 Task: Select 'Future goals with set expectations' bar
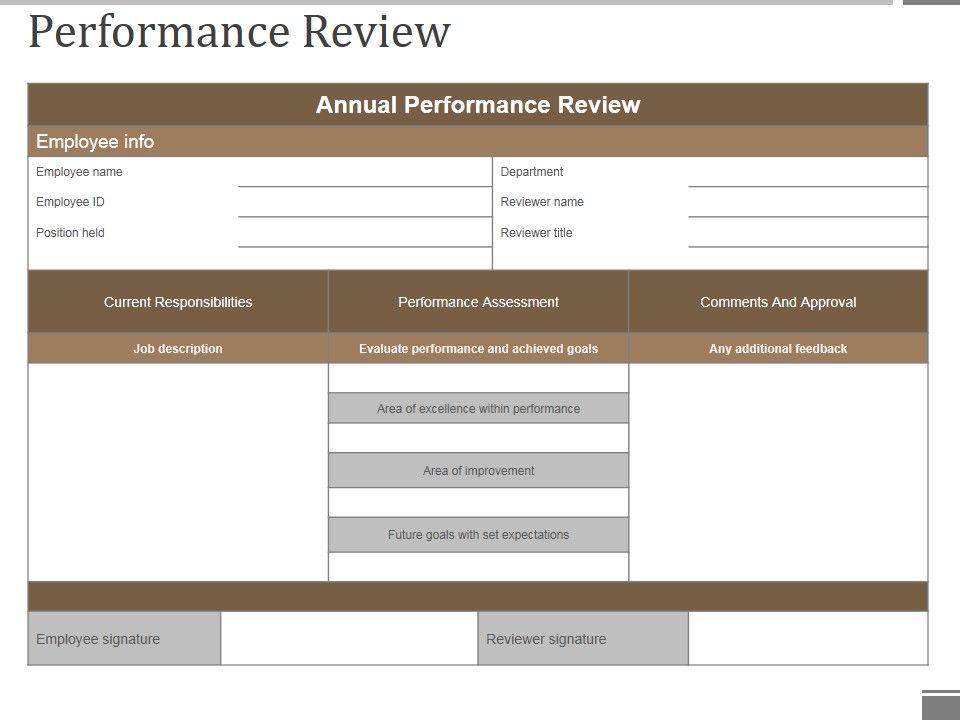tap(478, 534)
